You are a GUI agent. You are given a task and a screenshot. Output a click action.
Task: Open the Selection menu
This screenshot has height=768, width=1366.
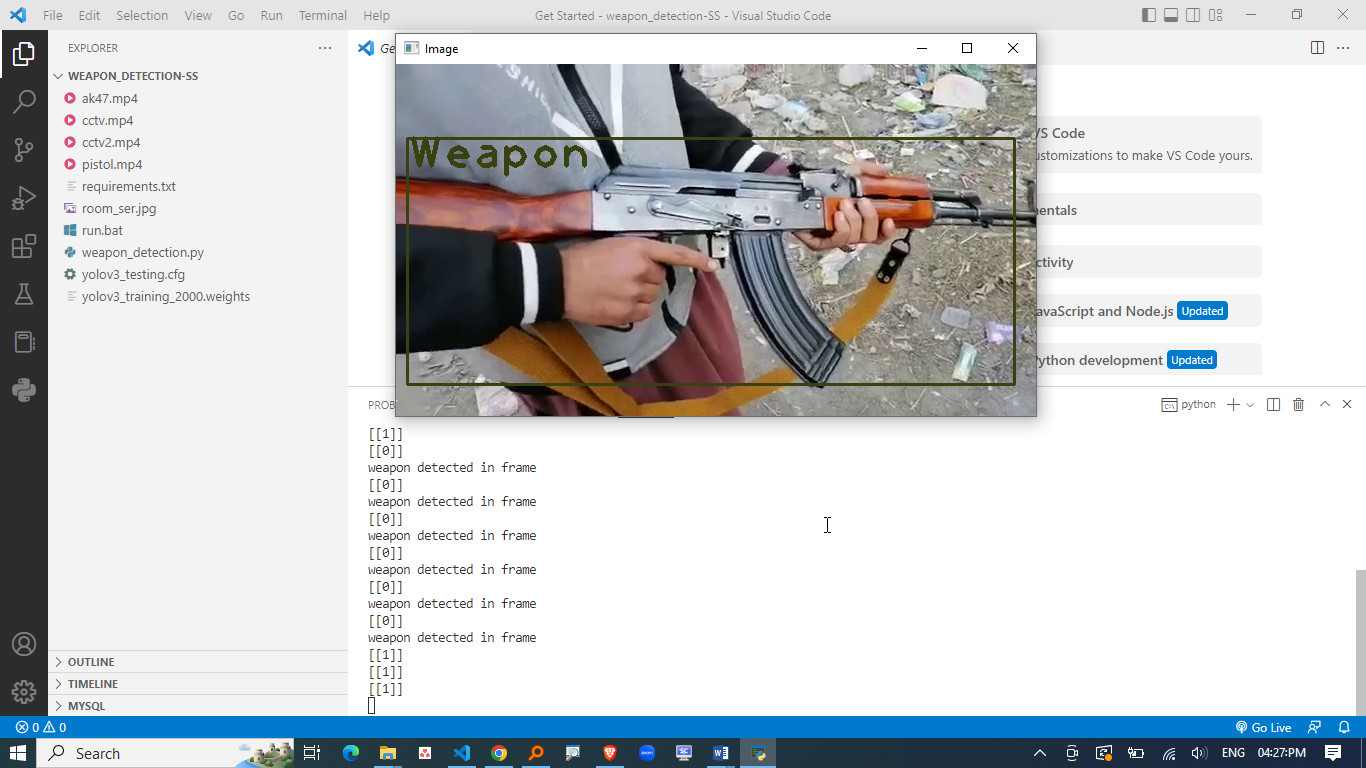[x=142, y=16]
